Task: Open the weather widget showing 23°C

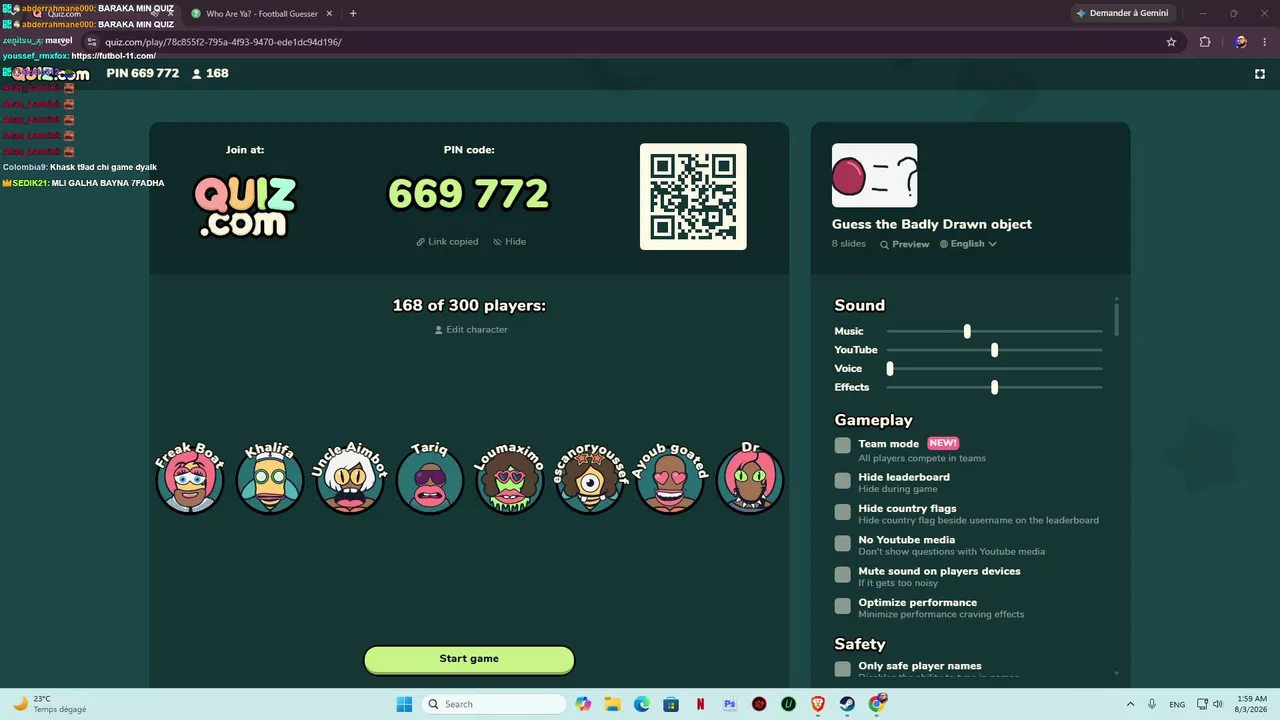Action: 50,704
